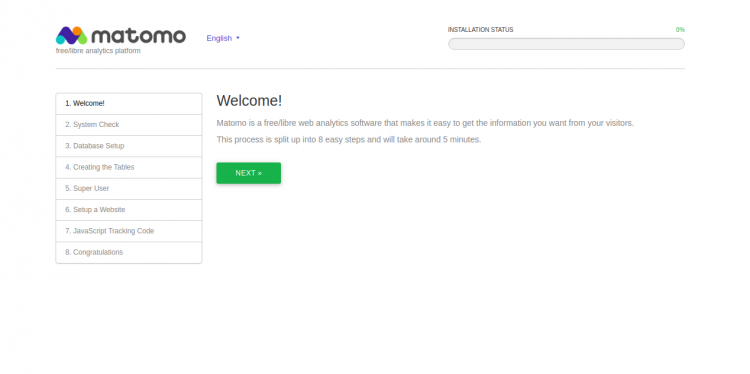750x374 pixels.
Task: Select step 5. Super User
Action: coord(129,188)
